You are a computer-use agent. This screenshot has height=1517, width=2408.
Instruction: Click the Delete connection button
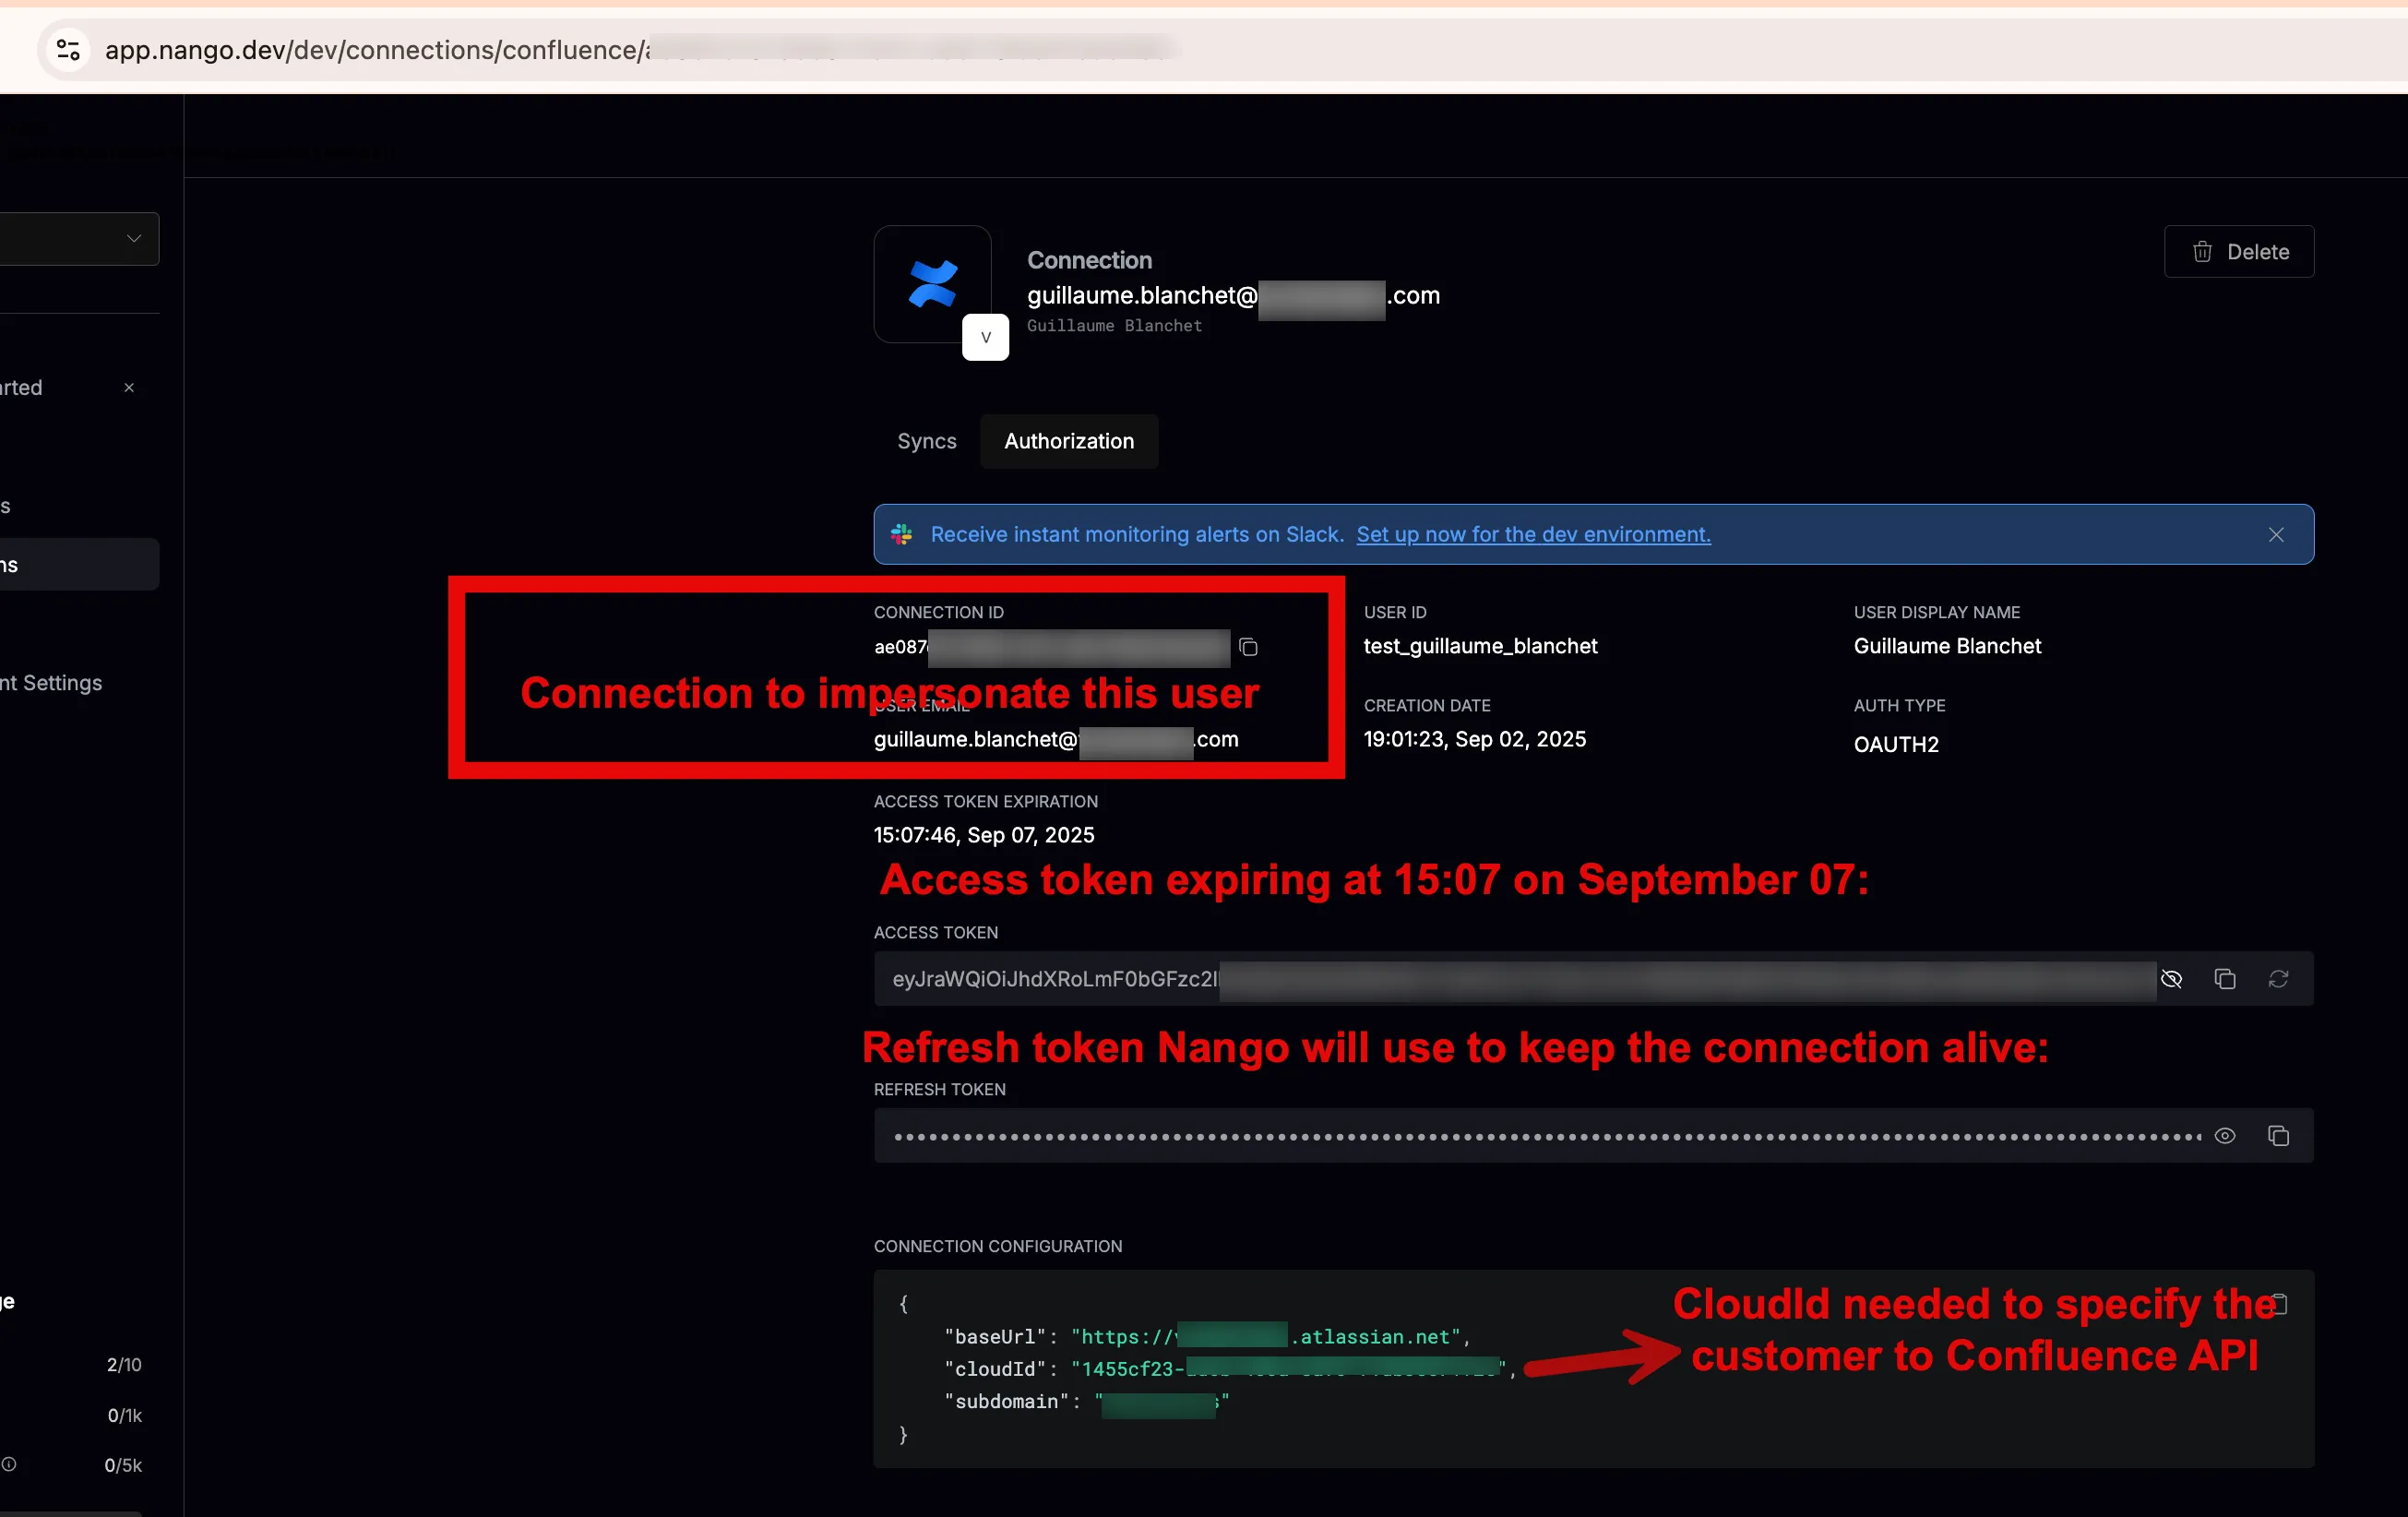(2238, 252)
